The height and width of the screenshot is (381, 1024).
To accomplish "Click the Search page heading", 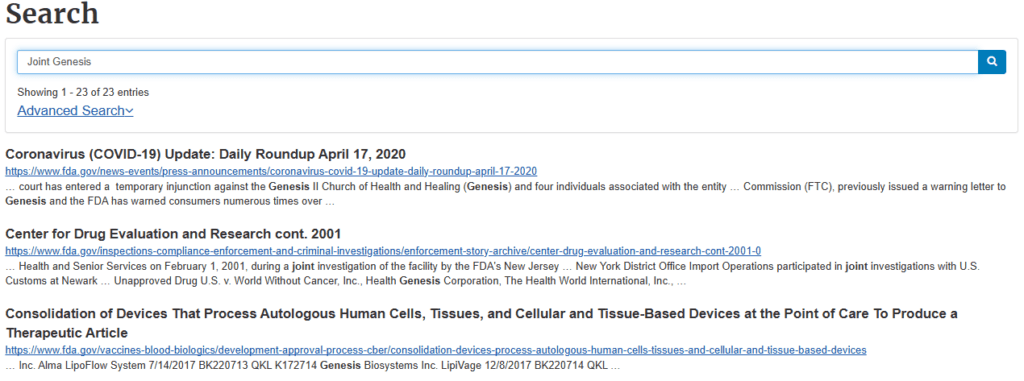I will click(x=52, y=13).
